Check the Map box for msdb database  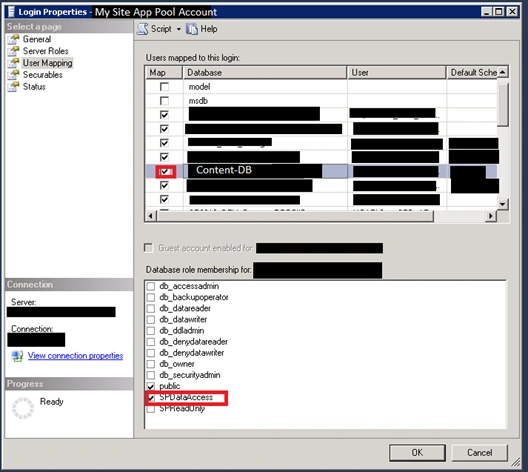164,101
